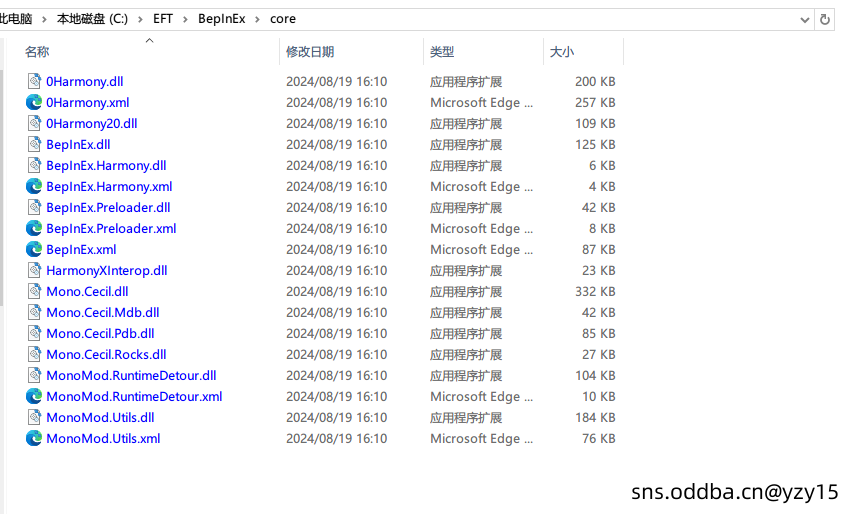Go to 本地磁盘 (C:) in the address bar
The width and height of the screenshot is (846, 514).
point(92,19)
